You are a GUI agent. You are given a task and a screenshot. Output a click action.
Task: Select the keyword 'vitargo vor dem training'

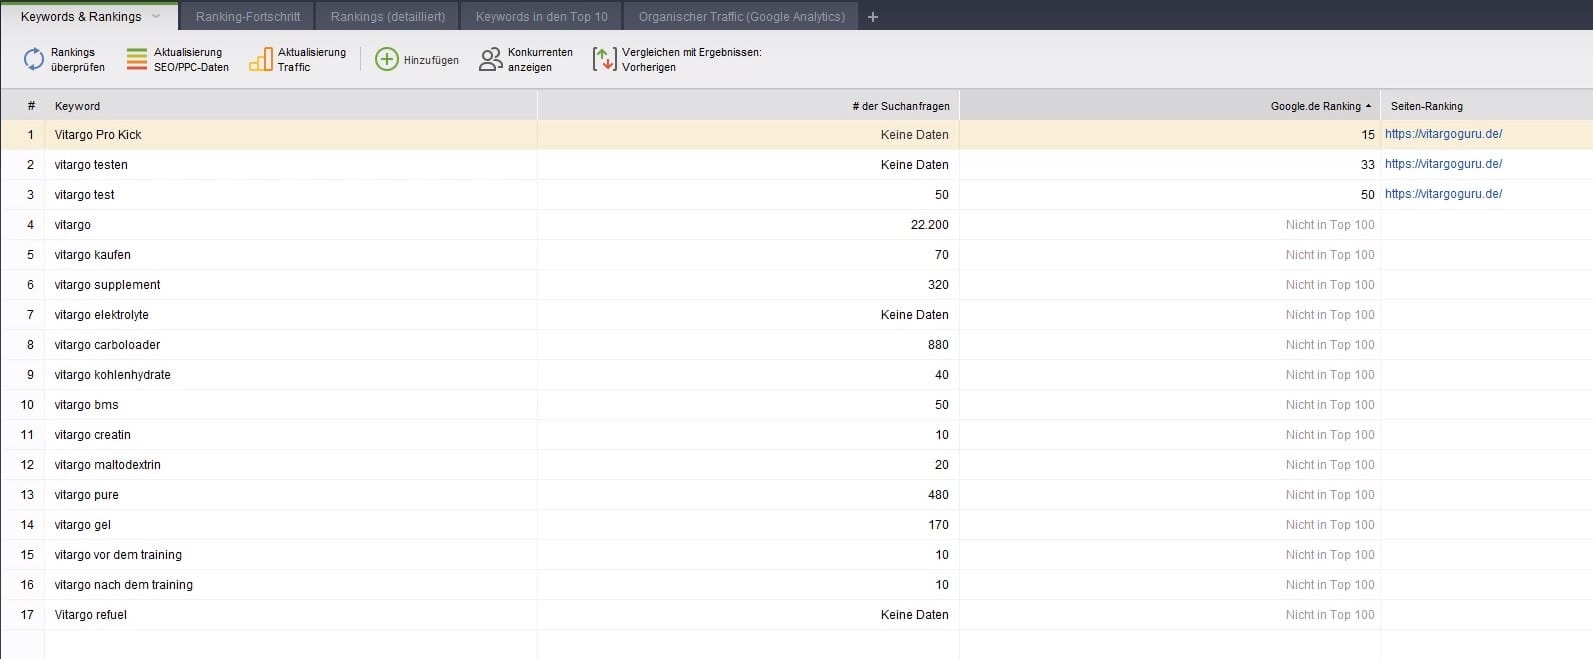click(x=118, y=555)
